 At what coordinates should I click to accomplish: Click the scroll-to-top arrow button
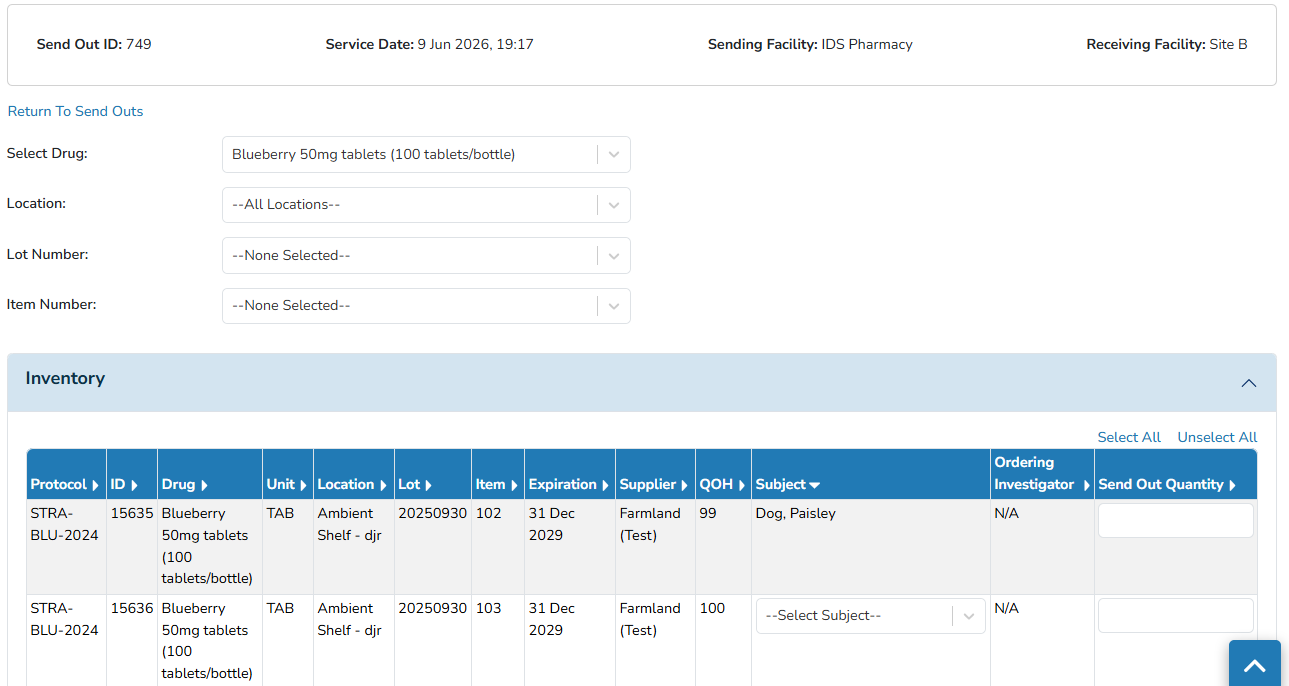click(1254, 664)
